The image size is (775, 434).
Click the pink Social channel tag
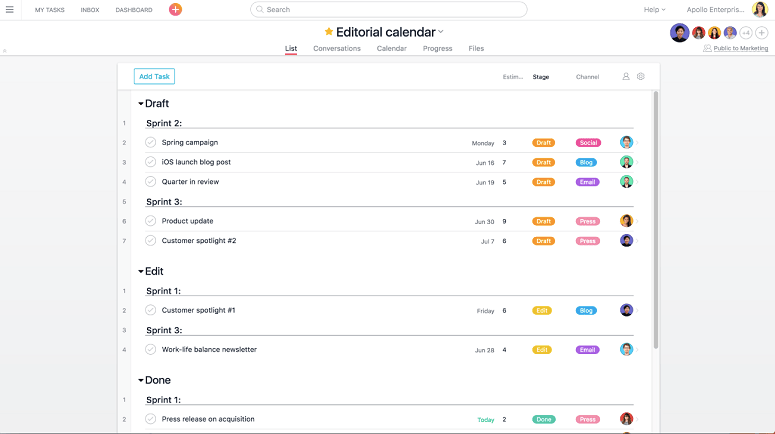(588, 143)
